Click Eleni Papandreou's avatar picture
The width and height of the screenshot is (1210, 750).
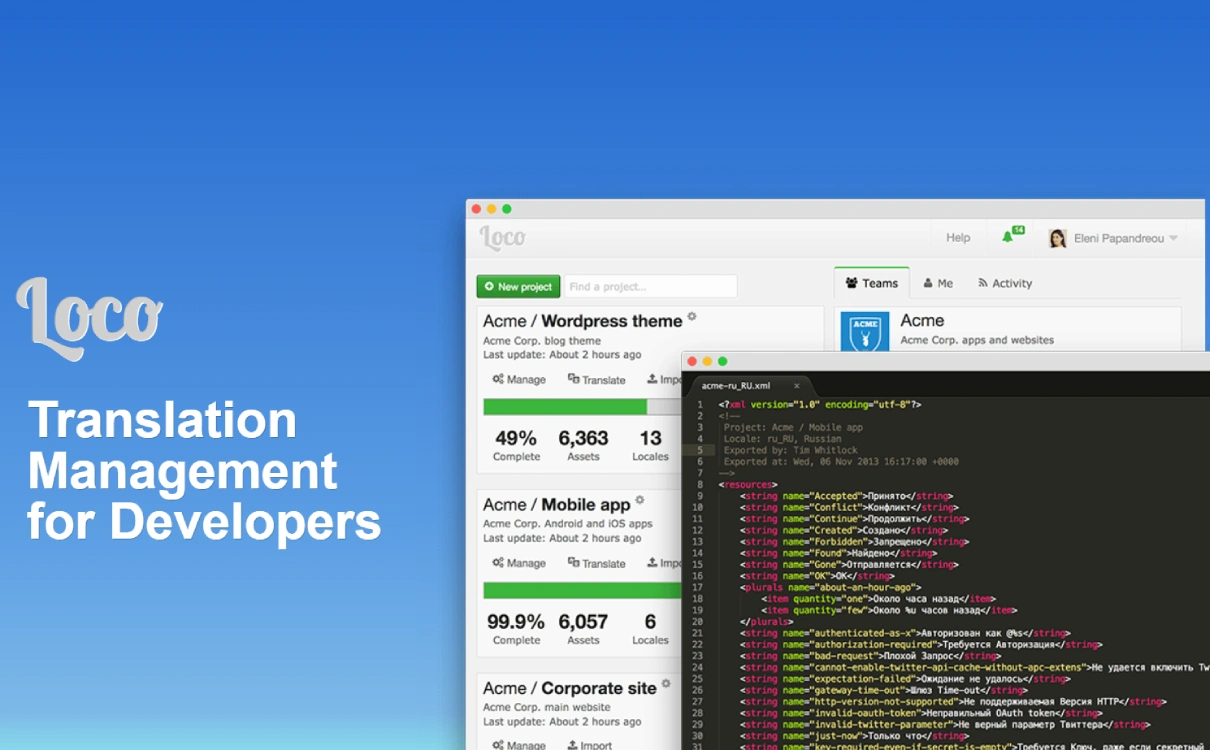[1057, 238]
